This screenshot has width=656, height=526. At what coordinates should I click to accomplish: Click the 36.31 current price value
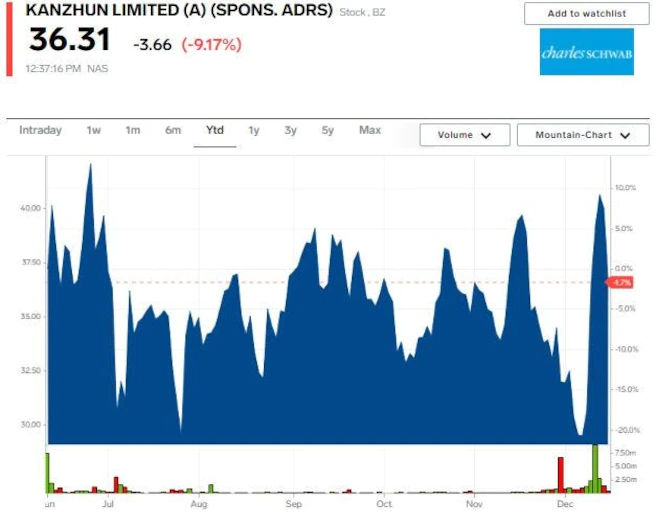(x=69, y=40)
